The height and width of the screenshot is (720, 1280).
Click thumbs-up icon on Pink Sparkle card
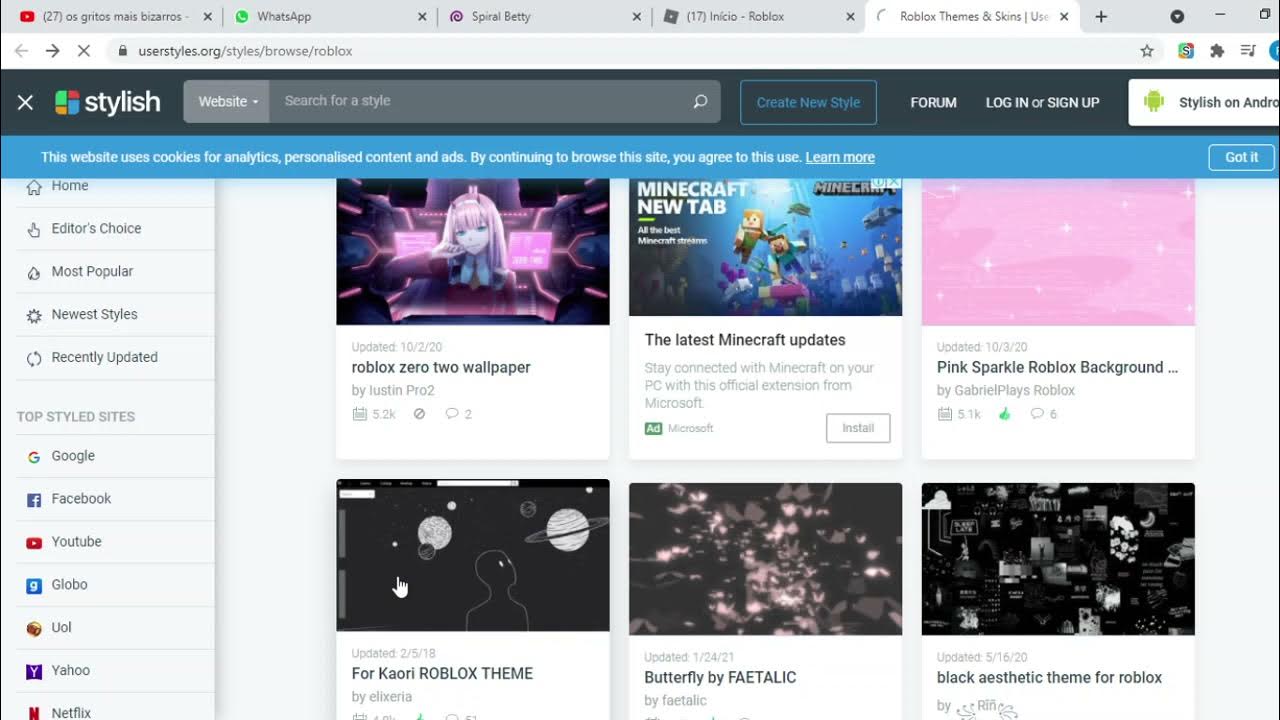pos(1005,414)
